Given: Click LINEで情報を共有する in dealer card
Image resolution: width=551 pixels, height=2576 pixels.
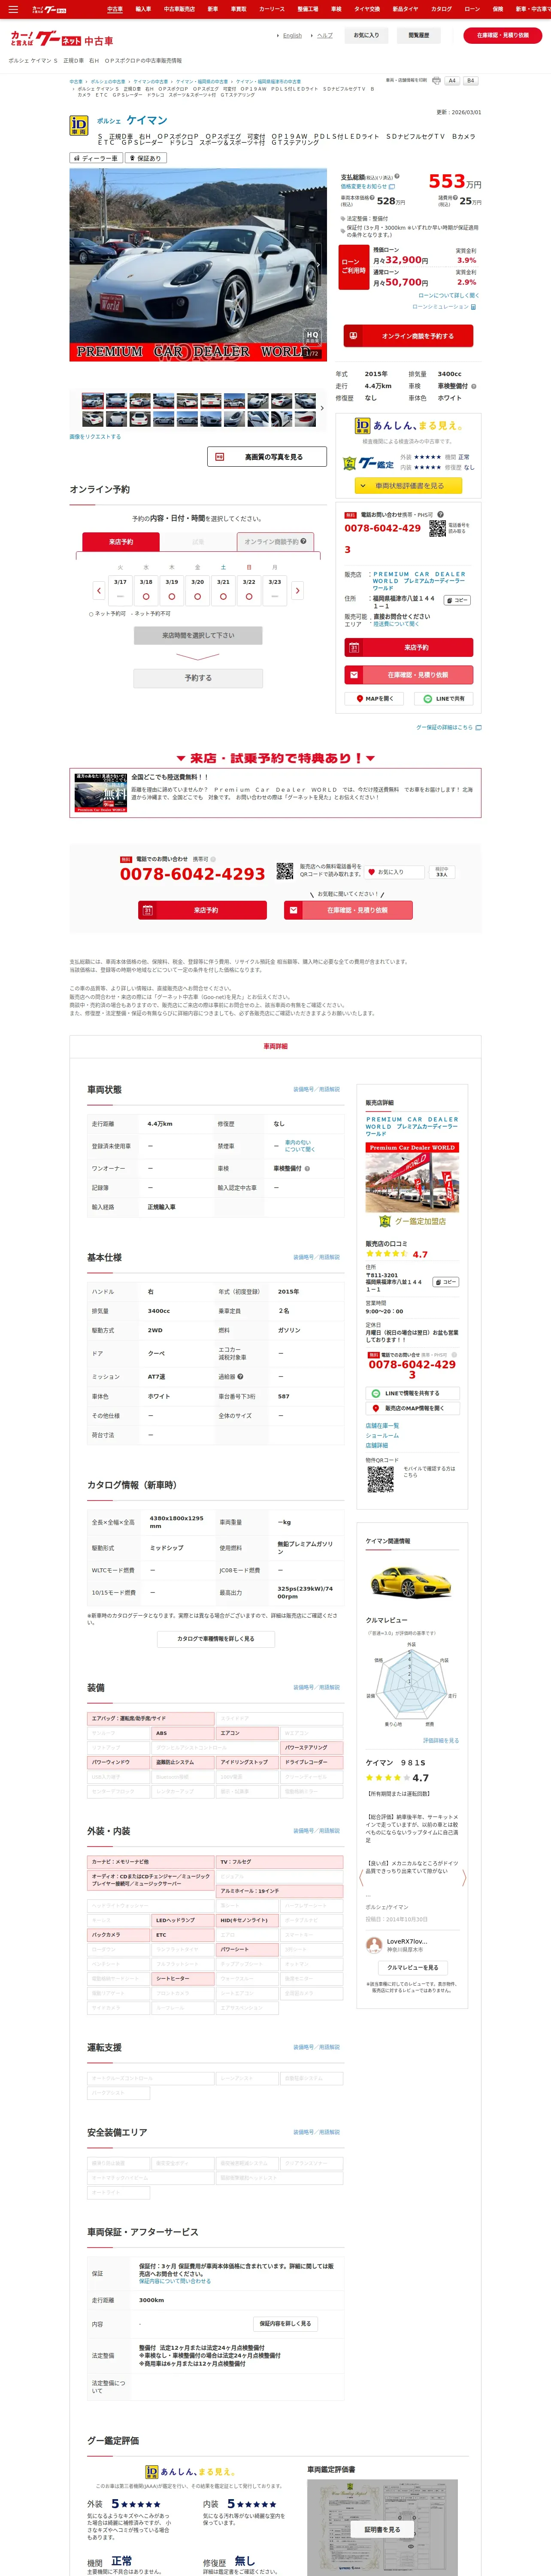Looking at the screenshot, I should pyautogui.click(x=412, y=1393).
